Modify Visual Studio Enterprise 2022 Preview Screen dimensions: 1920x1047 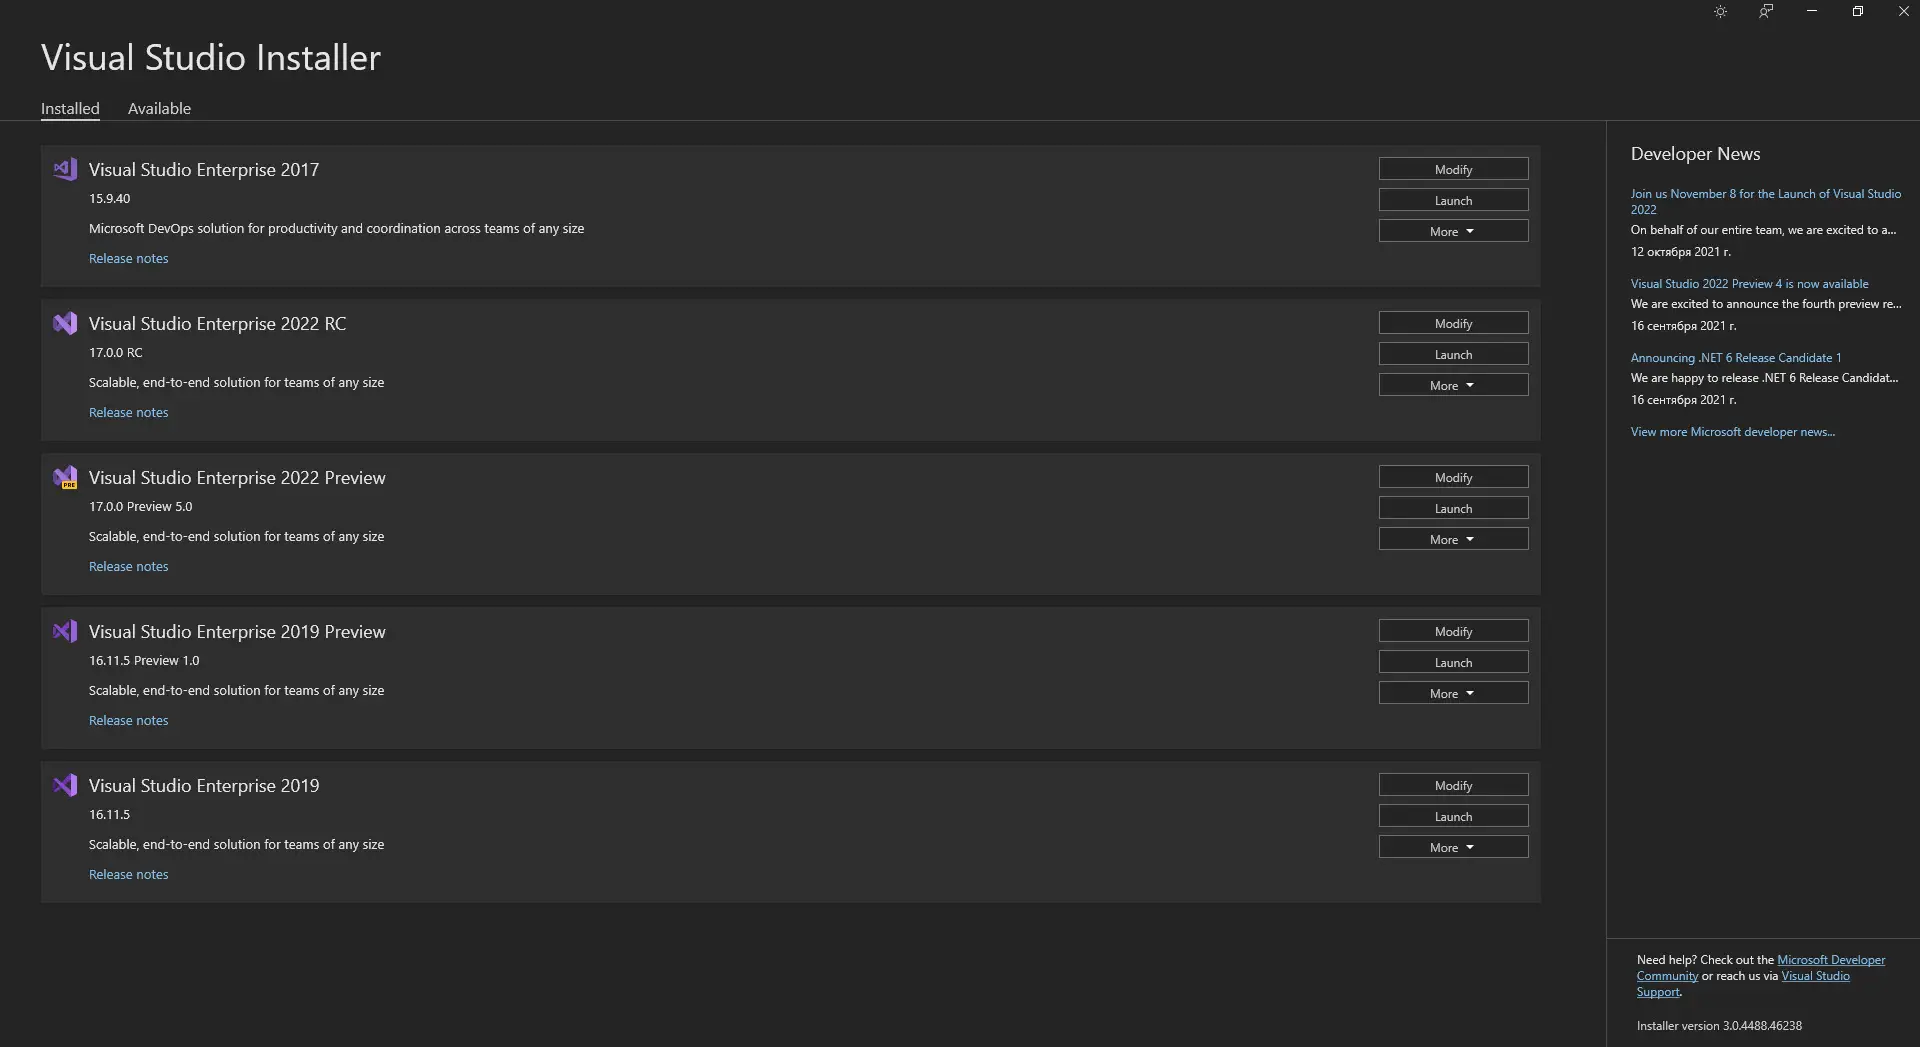tap(1453, 477)
